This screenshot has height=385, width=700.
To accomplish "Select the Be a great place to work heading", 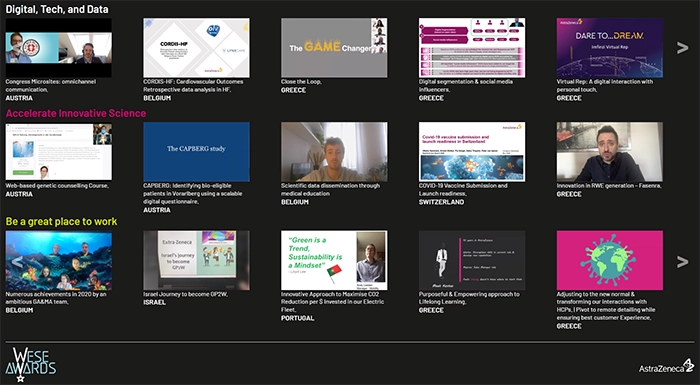I will tap(61, 222).
